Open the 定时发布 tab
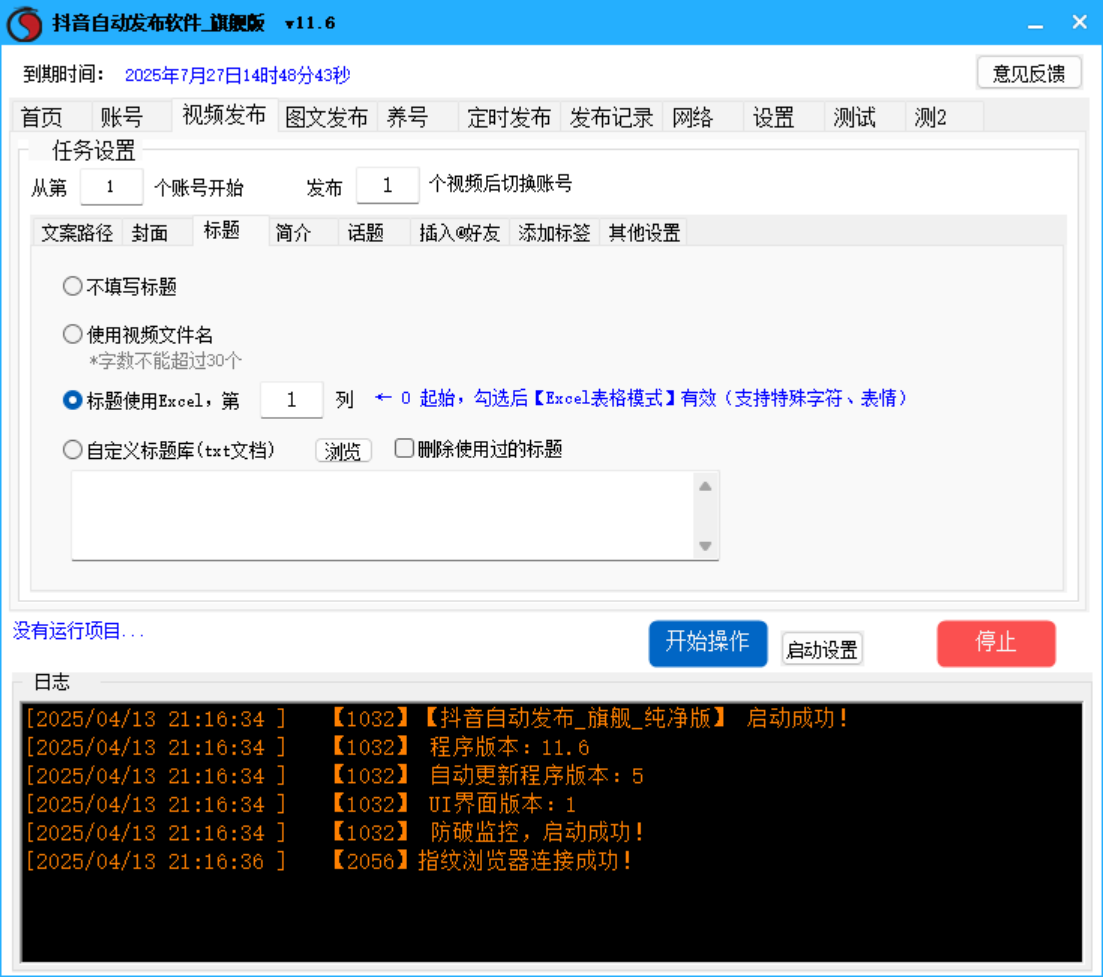 pyautogui.click(x=509, y=117)
